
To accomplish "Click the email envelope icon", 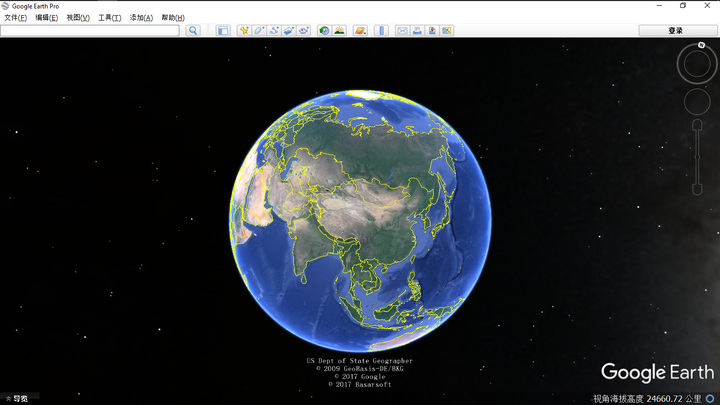I will 402,30.
